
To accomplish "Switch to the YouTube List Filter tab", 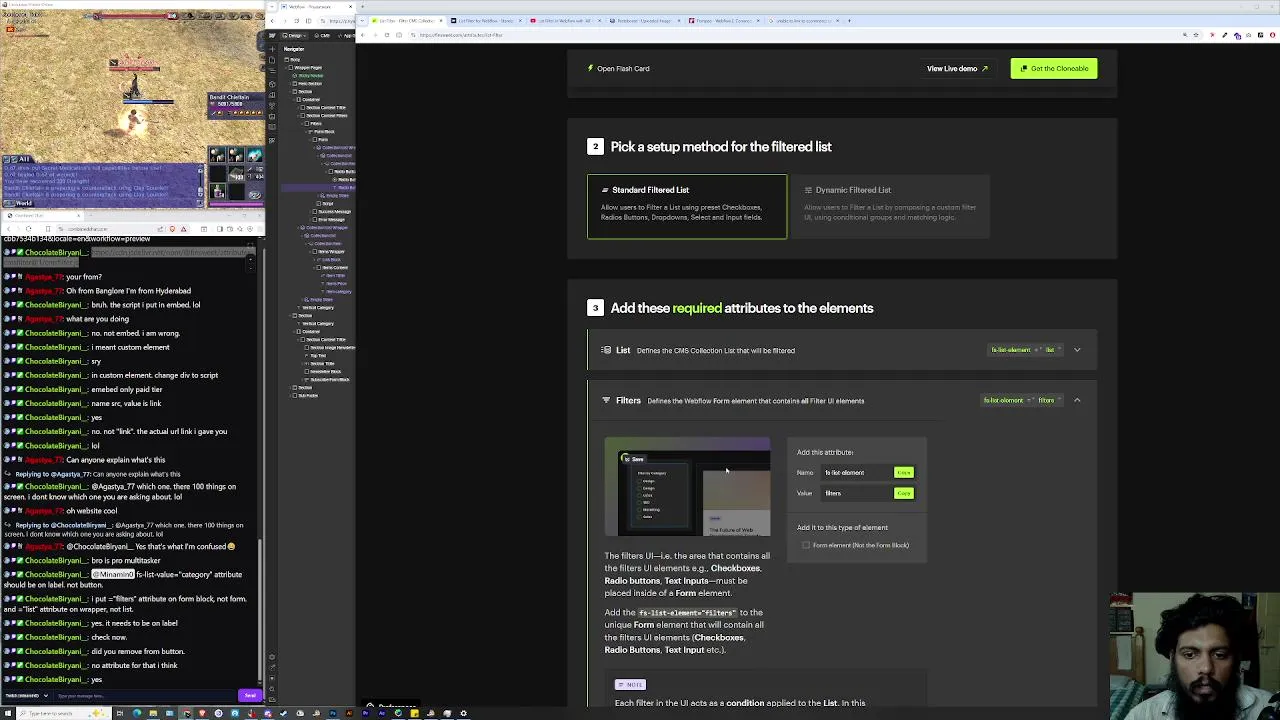I will coord(563,21).
